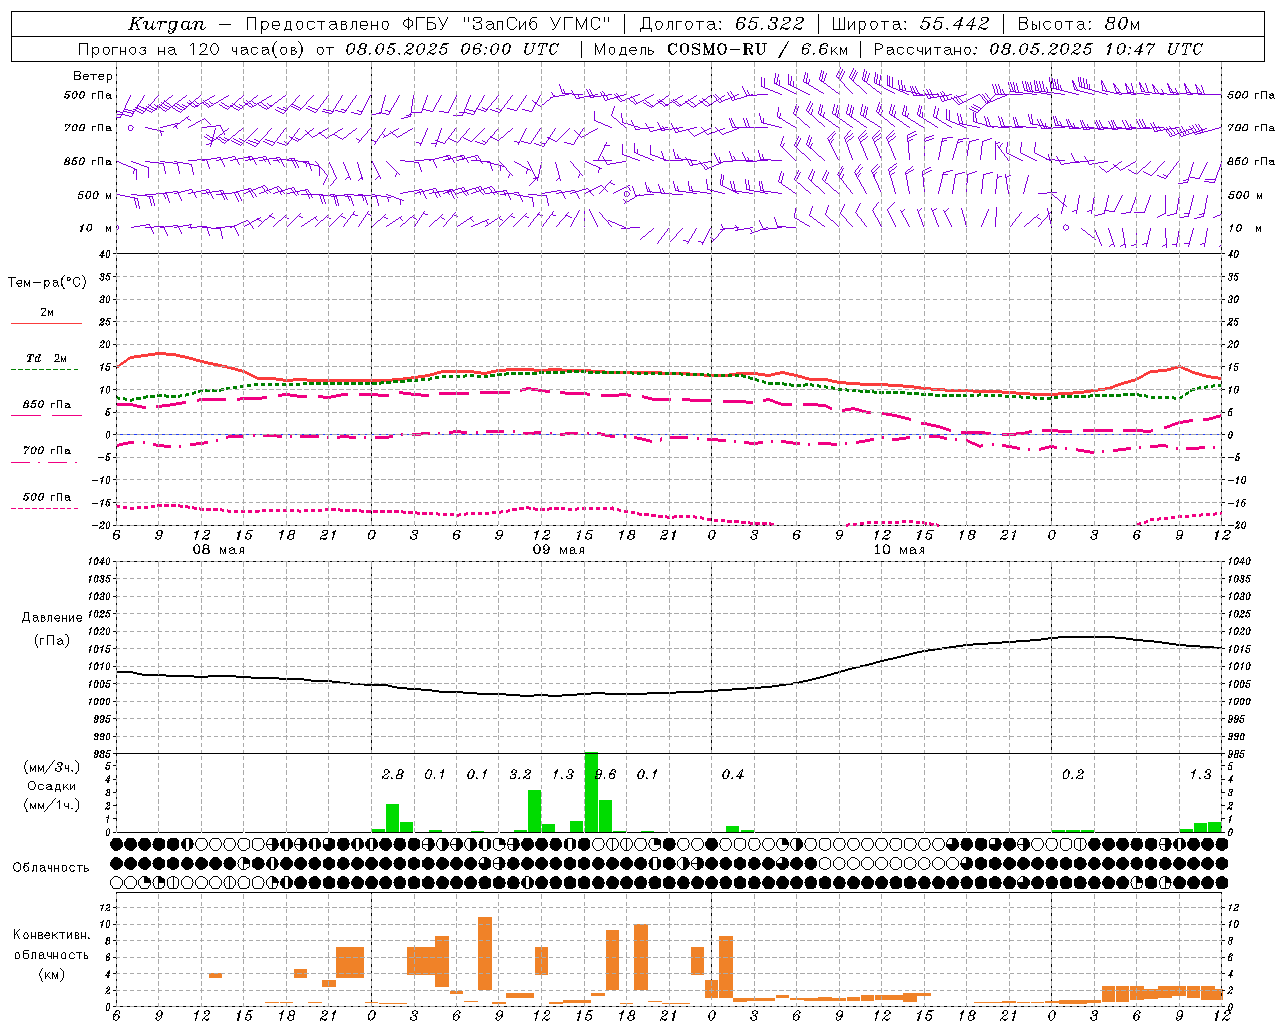Select the Тем-ра(°C) temperature axis label
Image resolution: width=1280 pixels, height=1024 pixels.
pyautogui.click(x=47, y=283)
